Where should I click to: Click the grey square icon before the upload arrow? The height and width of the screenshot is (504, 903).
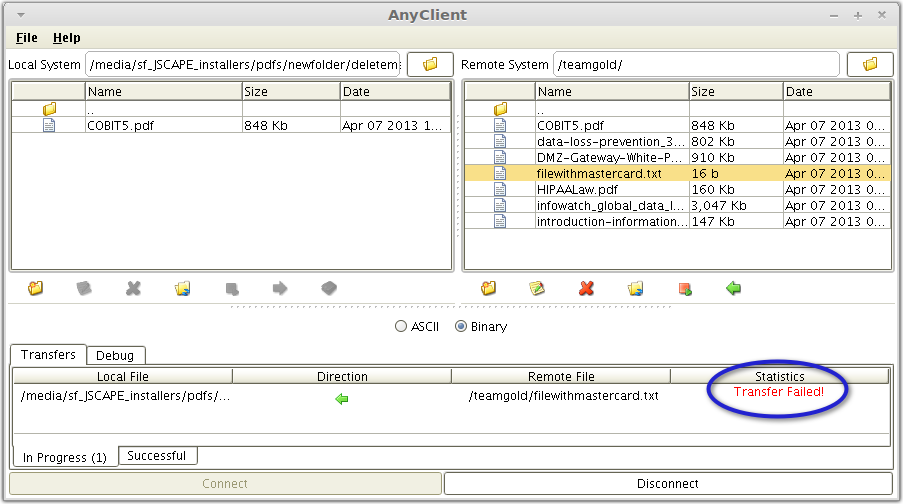tap(232, 288)
